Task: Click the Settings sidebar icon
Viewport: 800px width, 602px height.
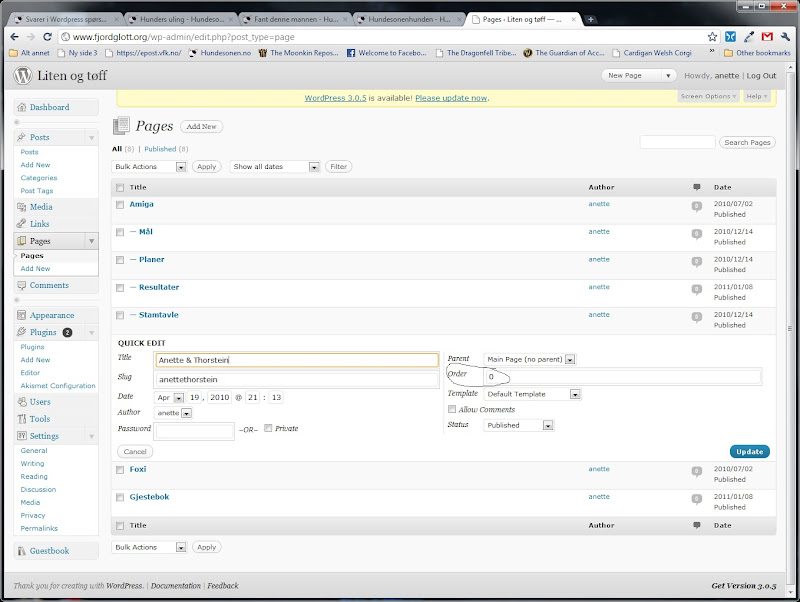Action: click(21, 436)
